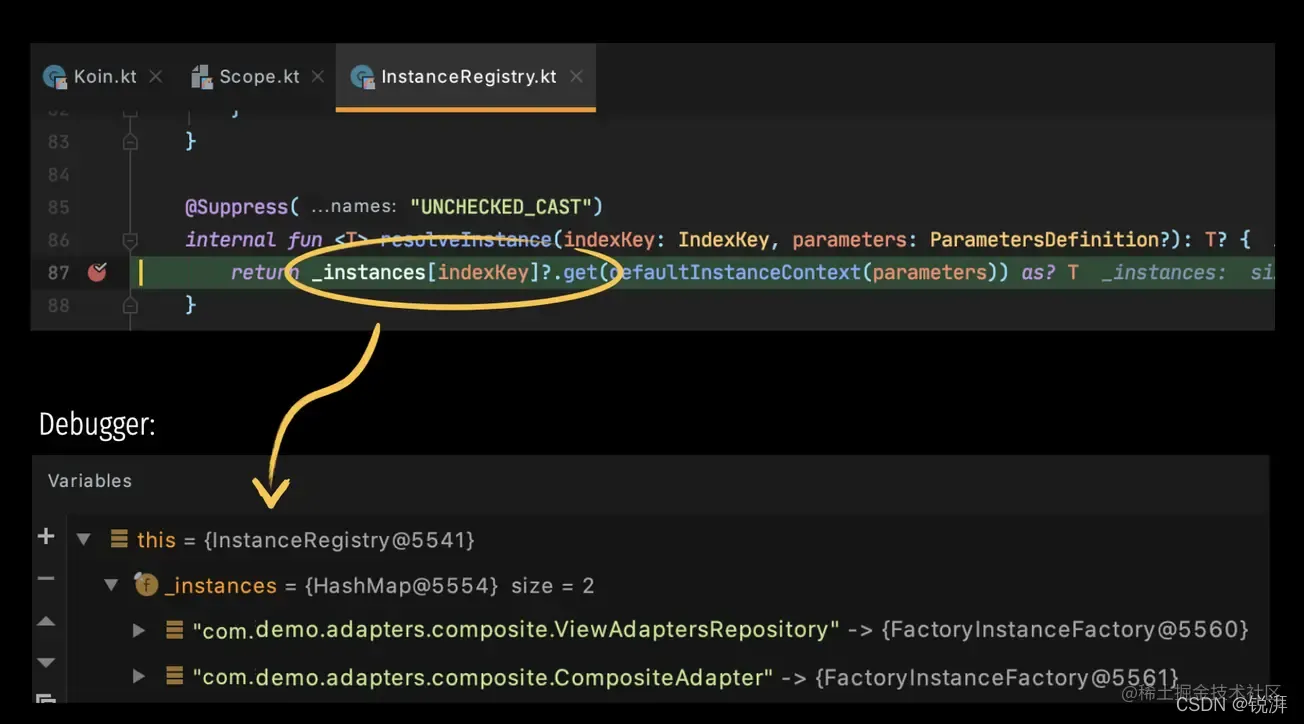
Task: Select the ViewAdaptersRepository entry row
Action: click(668, 630)
